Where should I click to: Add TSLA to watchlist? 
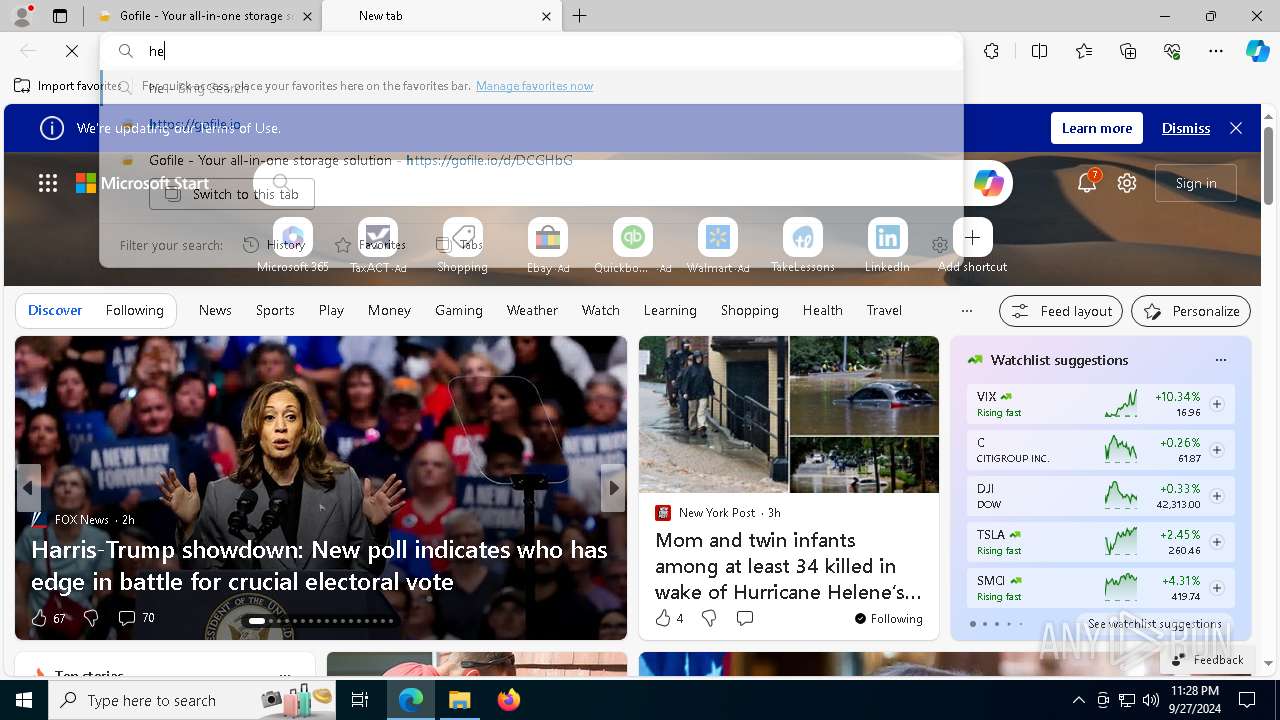[x=1217, y=542]
